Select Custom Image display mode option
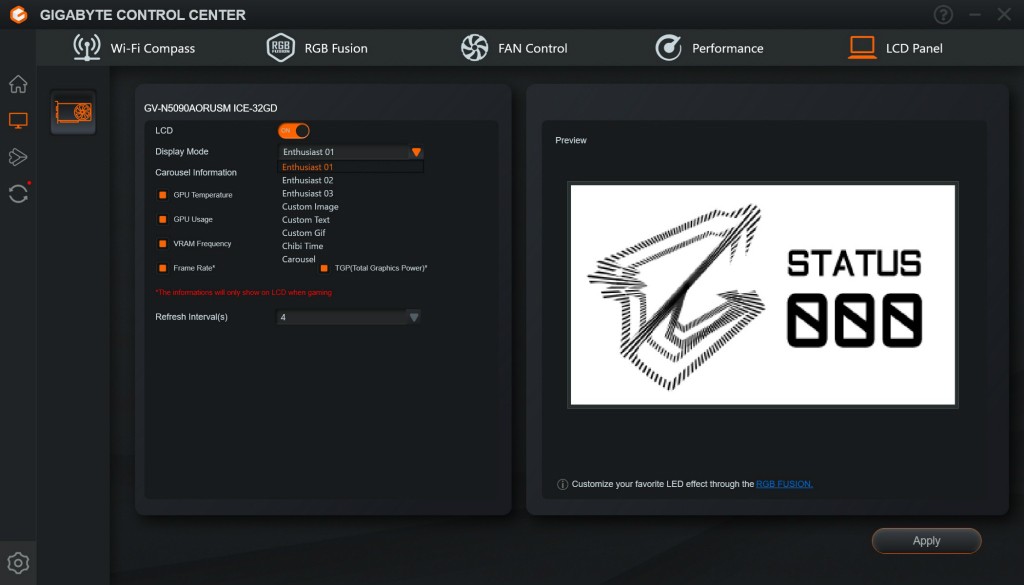The image size is (1024, 585). point(310,207)
